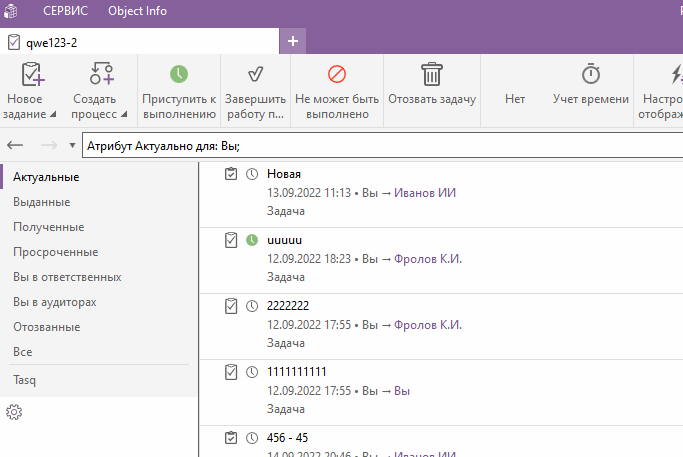Open navigation history dropdown arrow
683x457 pixels.
click(x=72, y=145)
